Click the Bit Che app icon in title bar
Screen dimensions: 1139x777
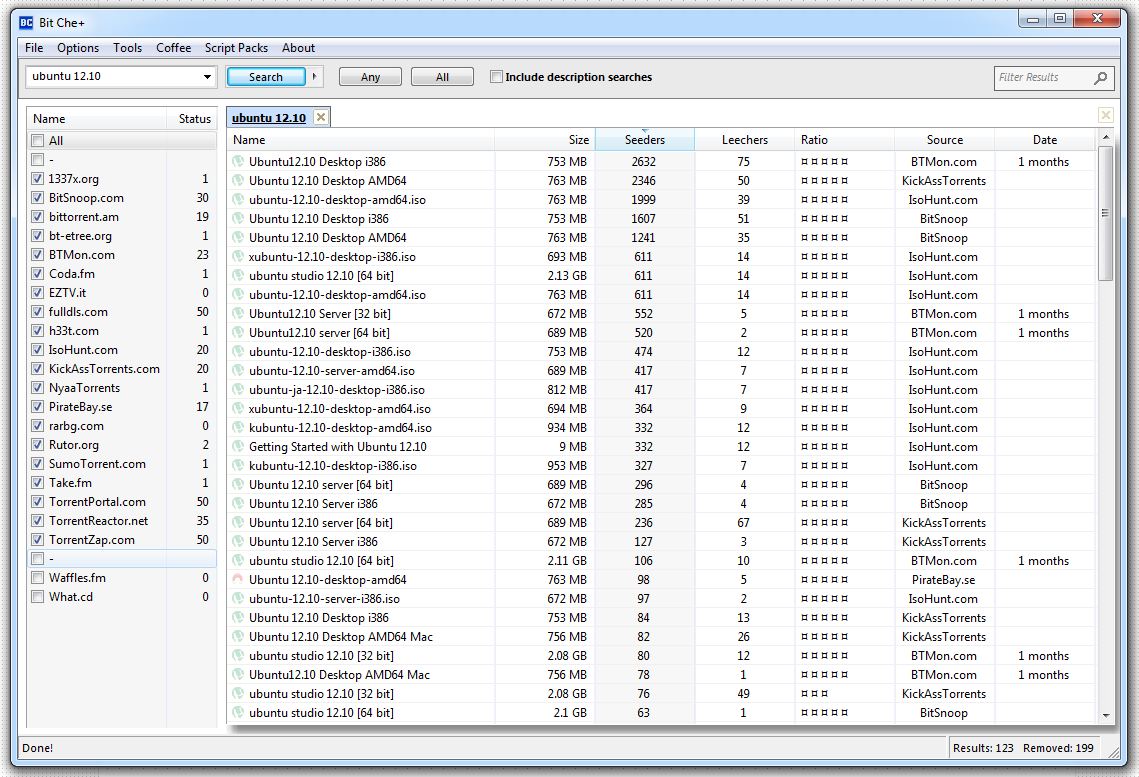point(26,21)
